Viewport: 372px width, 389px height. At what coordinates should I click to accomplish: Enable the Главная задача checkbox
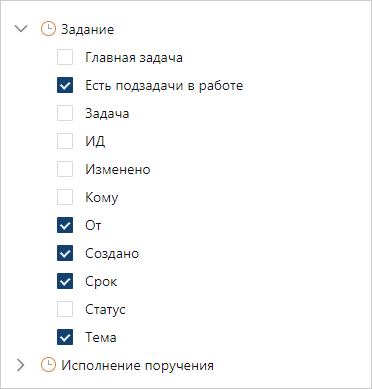[x=65, y=57]
